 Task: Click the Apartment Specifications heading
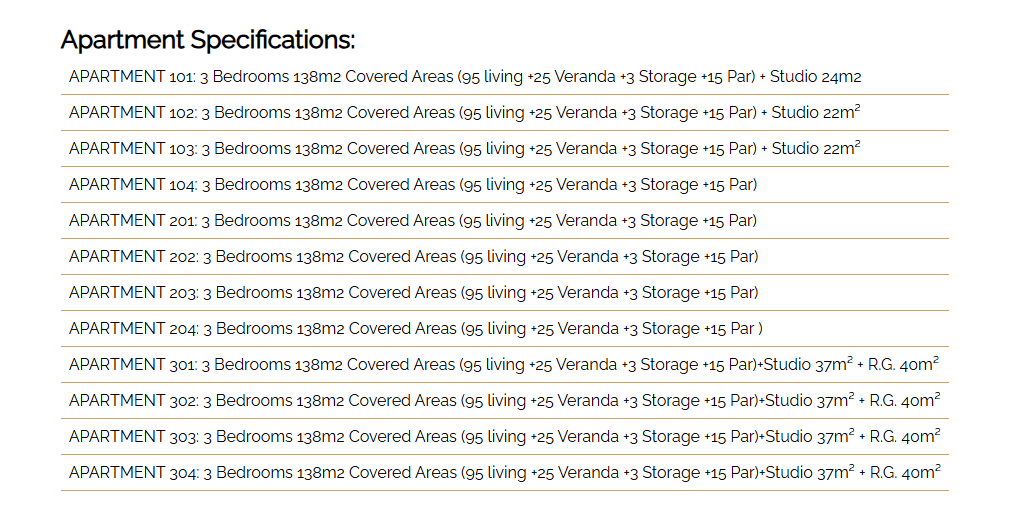pos(208,40)
